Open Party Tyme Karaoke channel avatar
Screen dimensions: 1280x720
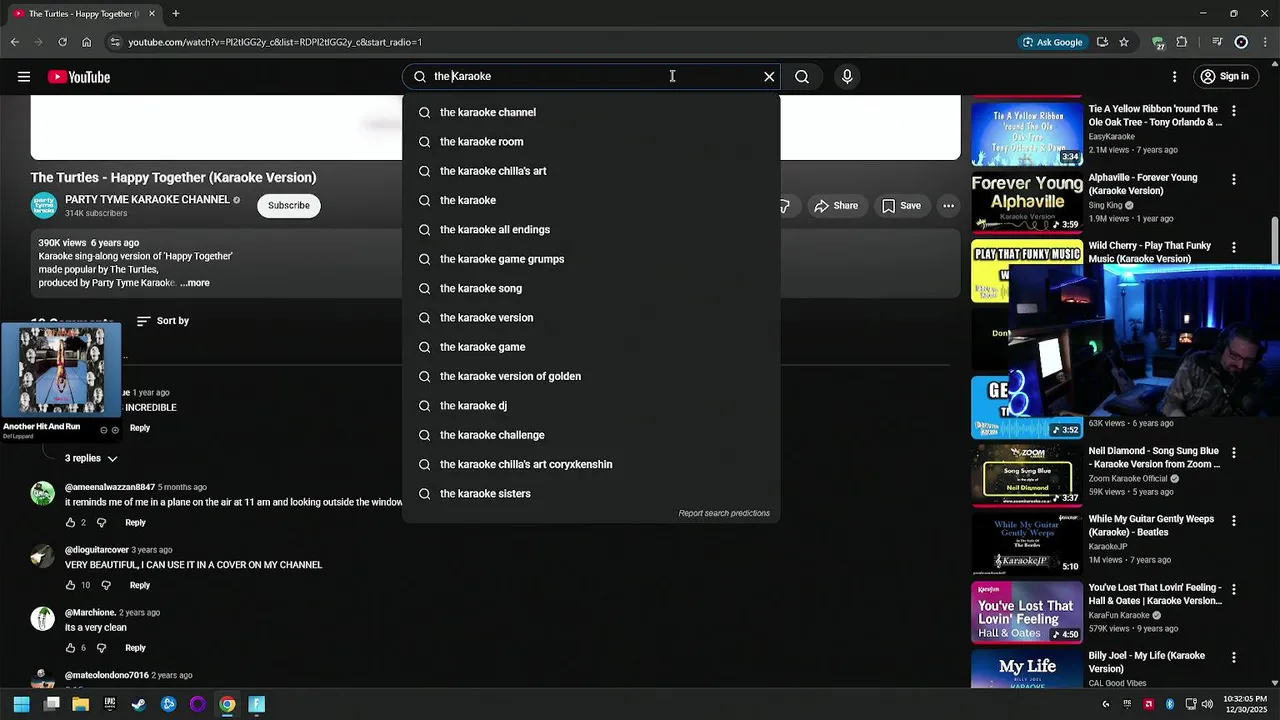[x=44, y=205]
